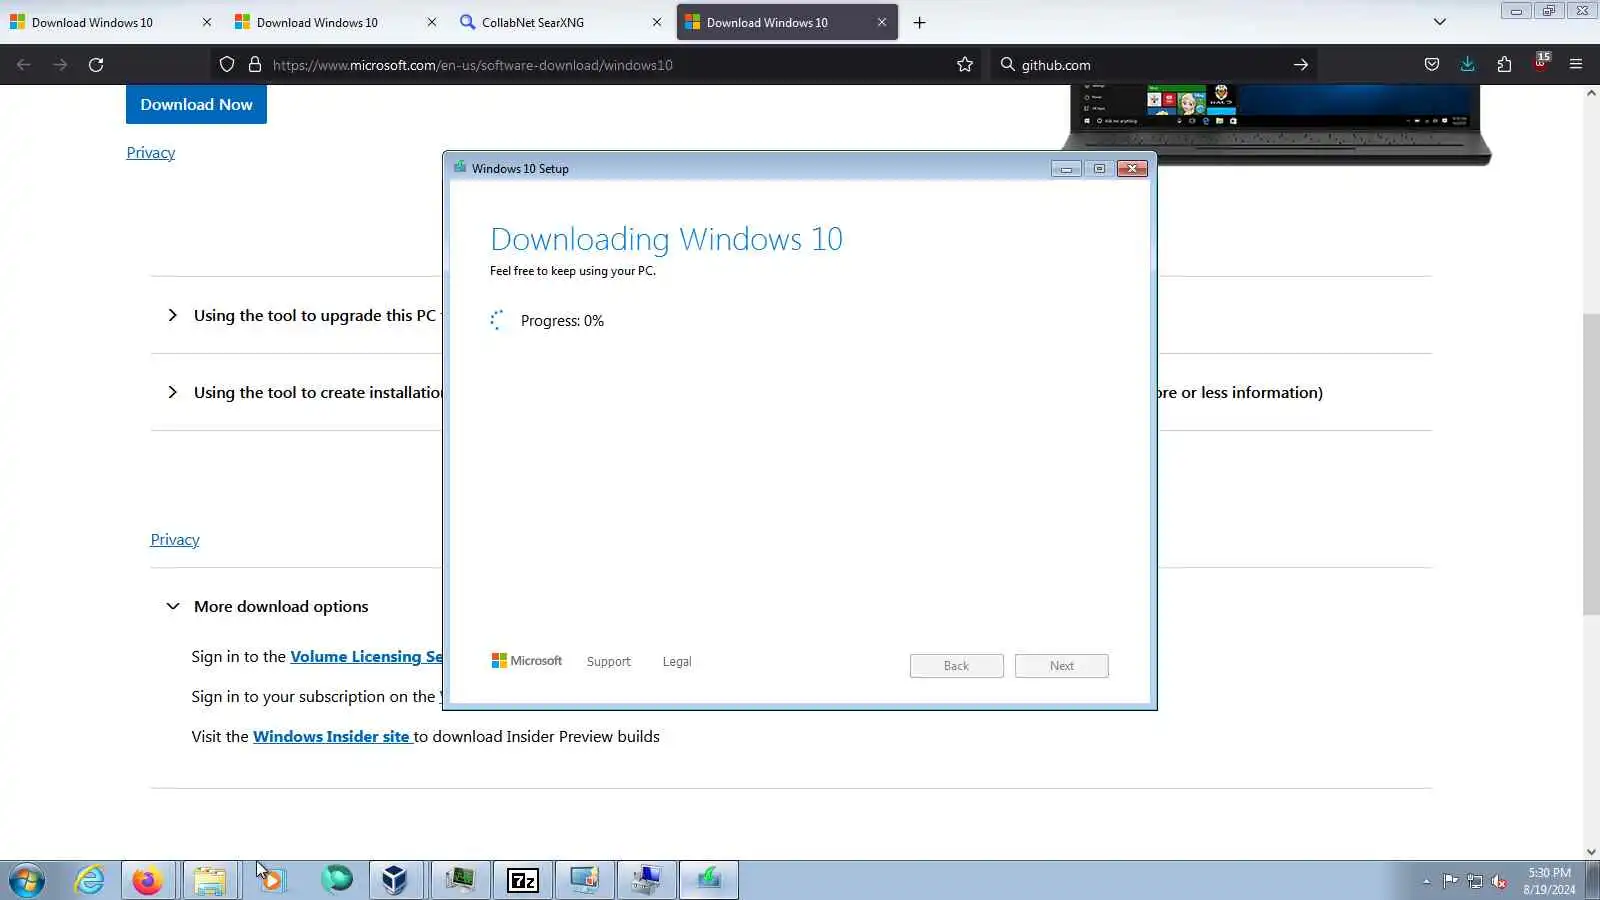The width and height of the screenshot is (1600, 900).
Task: Switch to the first 'Download Windows 10' tab
Action: click(92, 22)
